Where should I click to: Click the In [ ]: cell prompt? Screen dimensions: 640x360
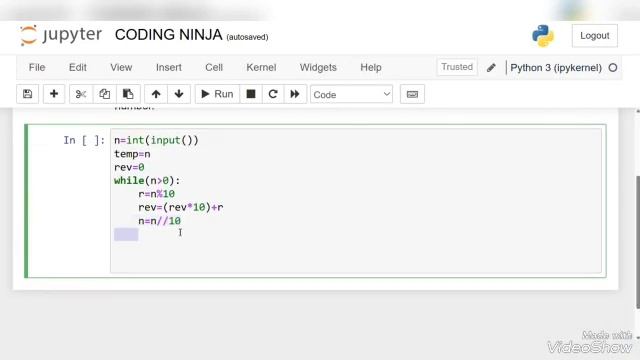(x=84, y=140)
